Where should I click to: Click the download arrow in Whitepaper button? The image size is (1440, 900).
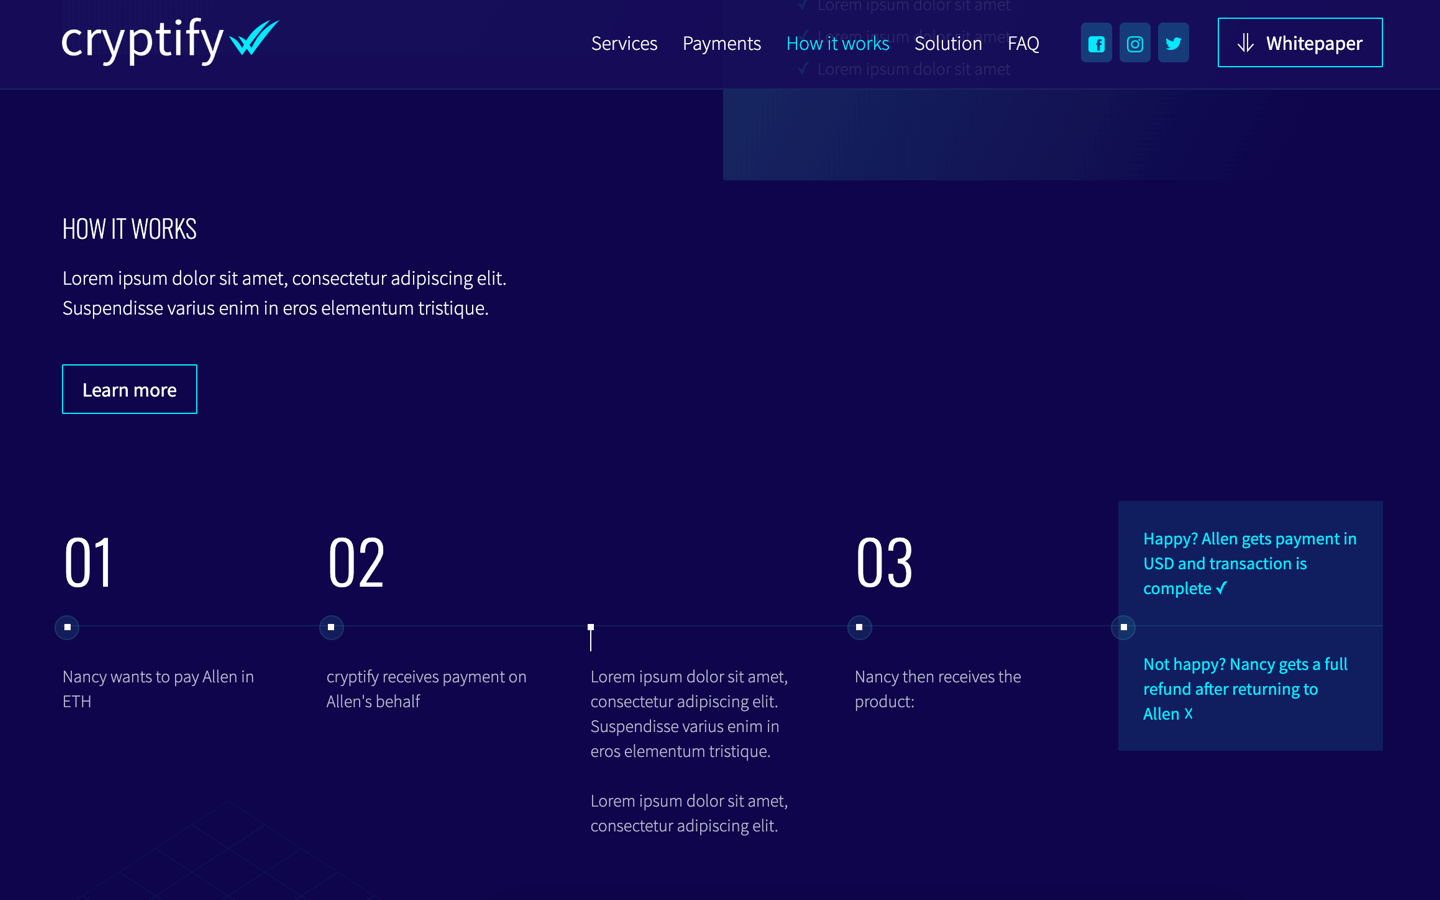(x=1244, y=42)
